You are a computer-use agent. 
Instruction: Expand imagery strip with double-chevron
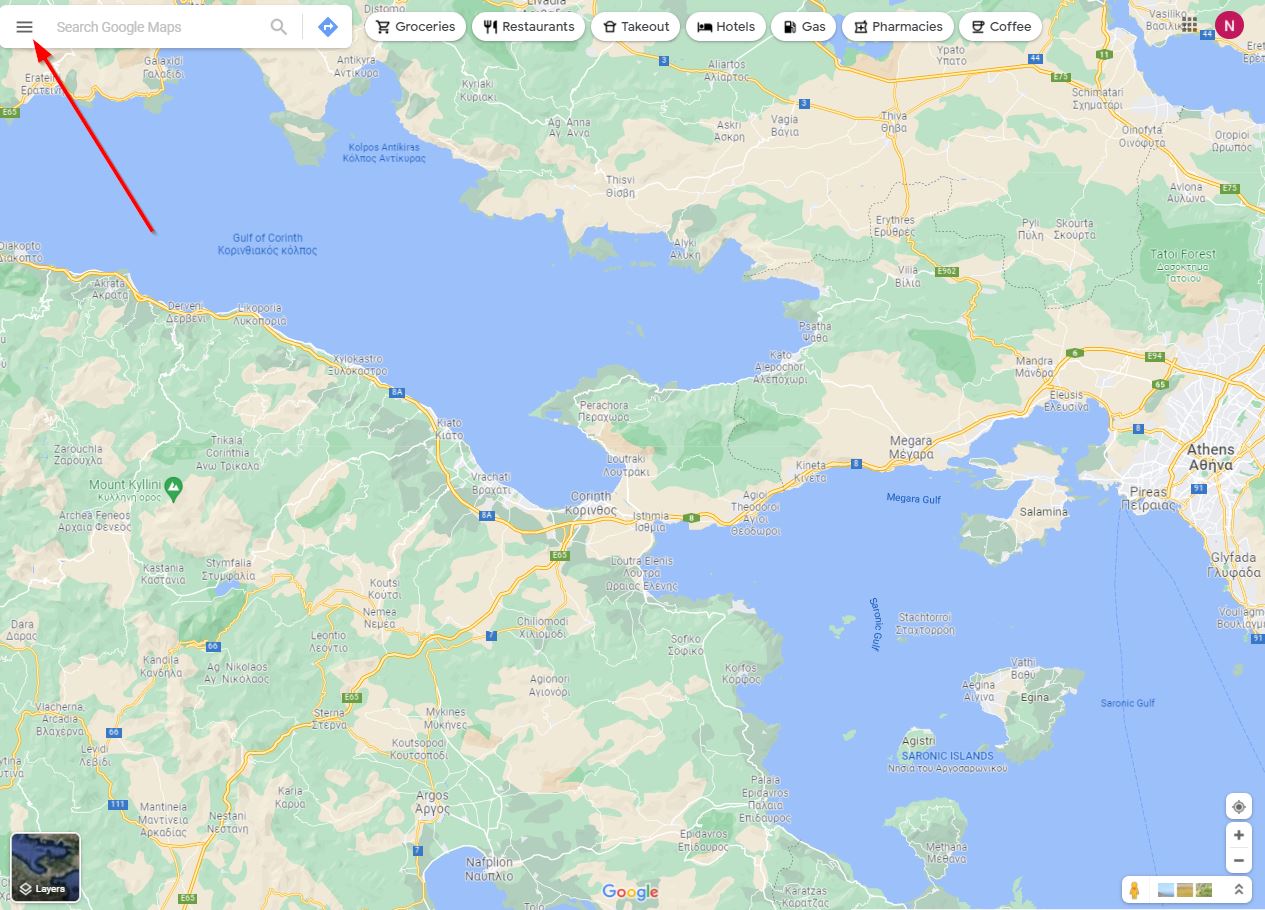tap(1238, 889)
